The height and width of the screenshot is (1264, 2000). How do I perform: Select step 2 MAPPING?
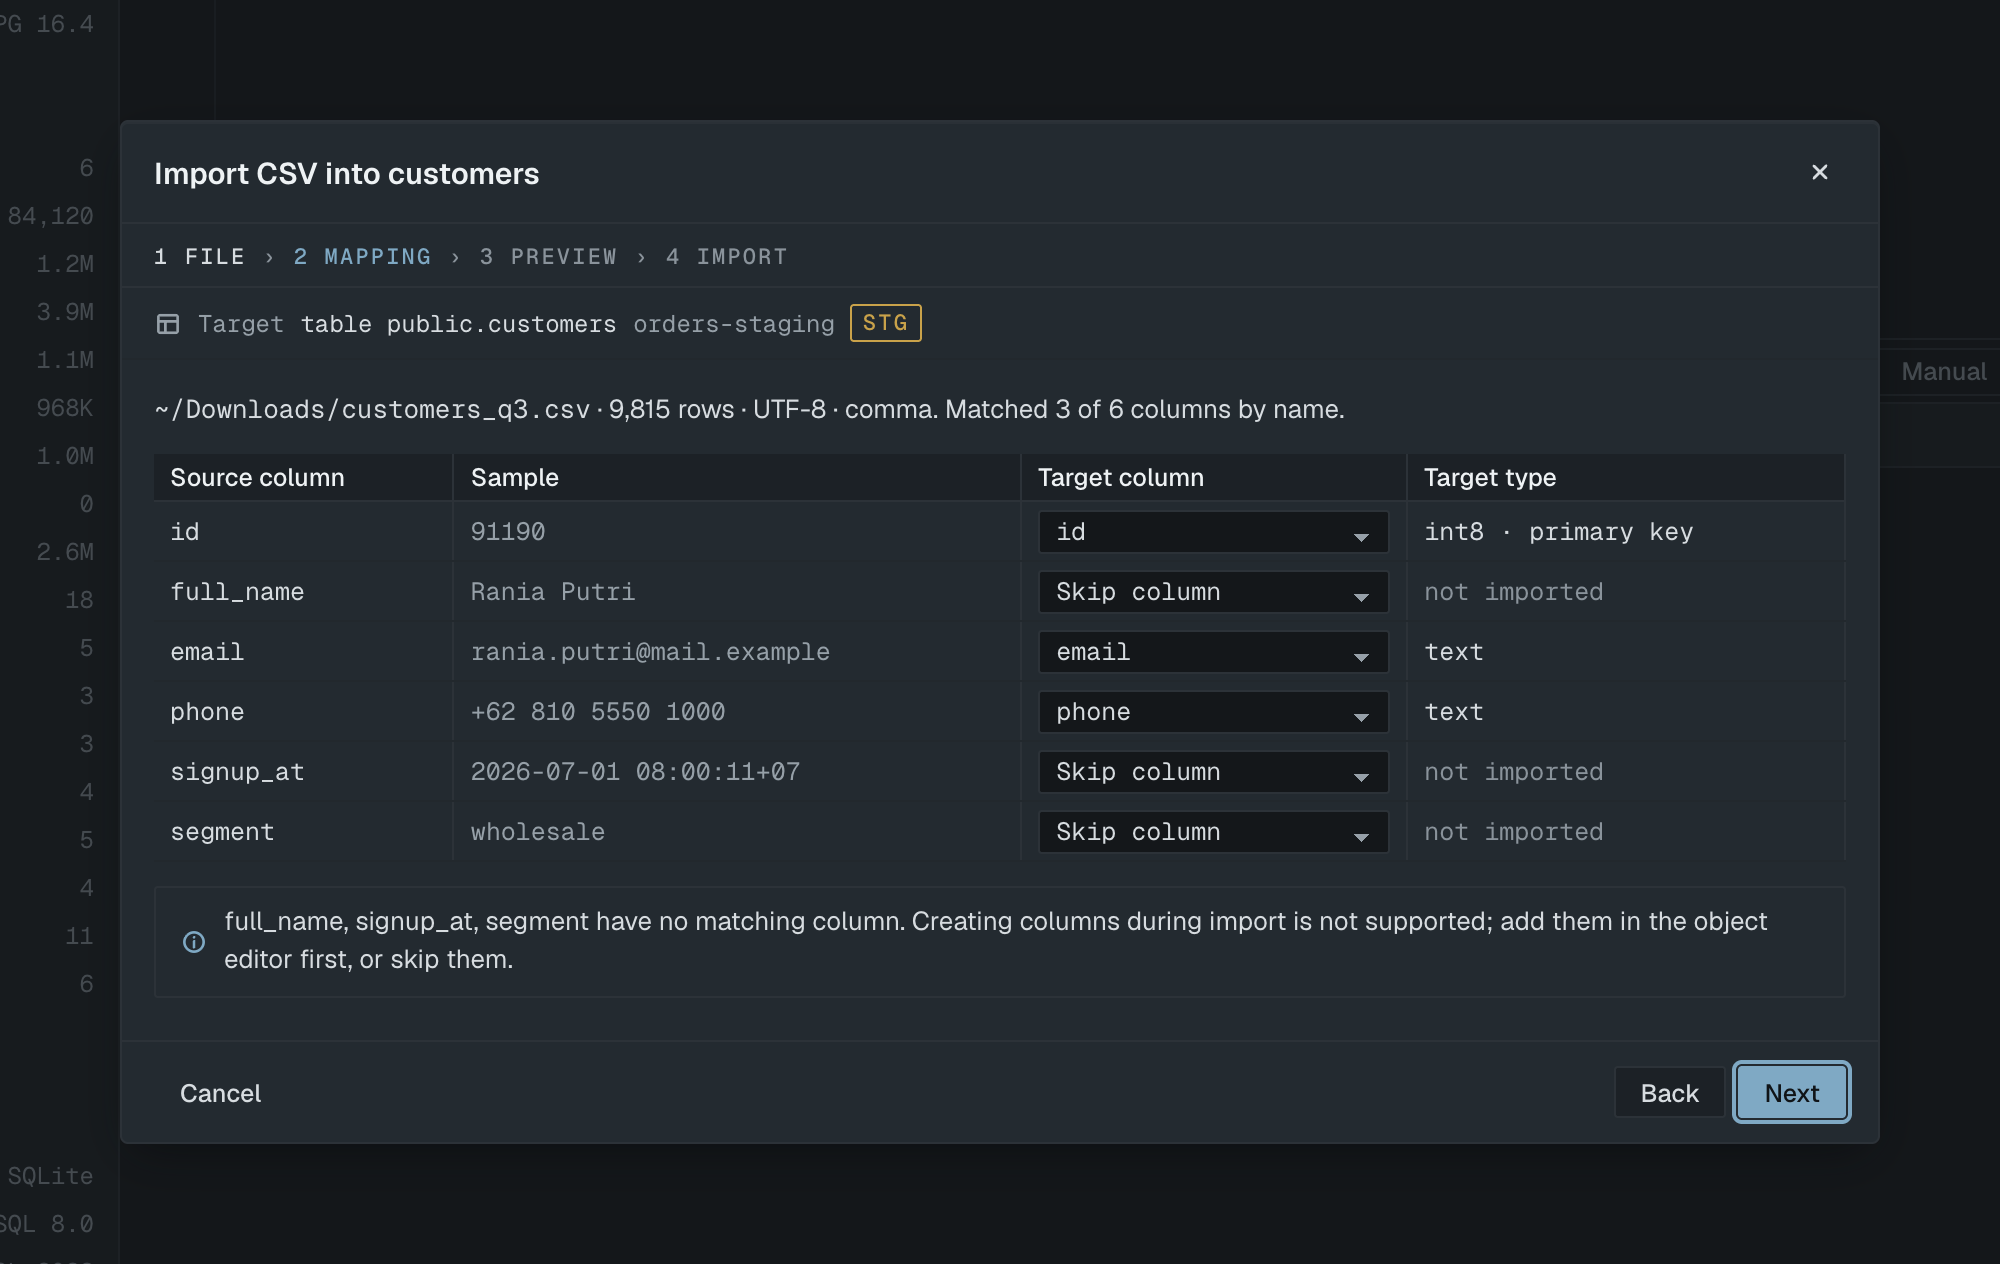click(362, 257)
